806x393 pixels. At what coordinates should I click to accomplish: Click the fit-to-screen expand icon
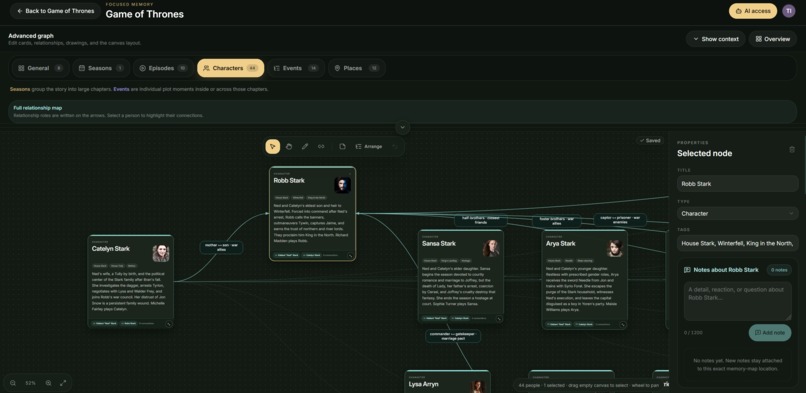pyautogui.click(x=63, y=383)
